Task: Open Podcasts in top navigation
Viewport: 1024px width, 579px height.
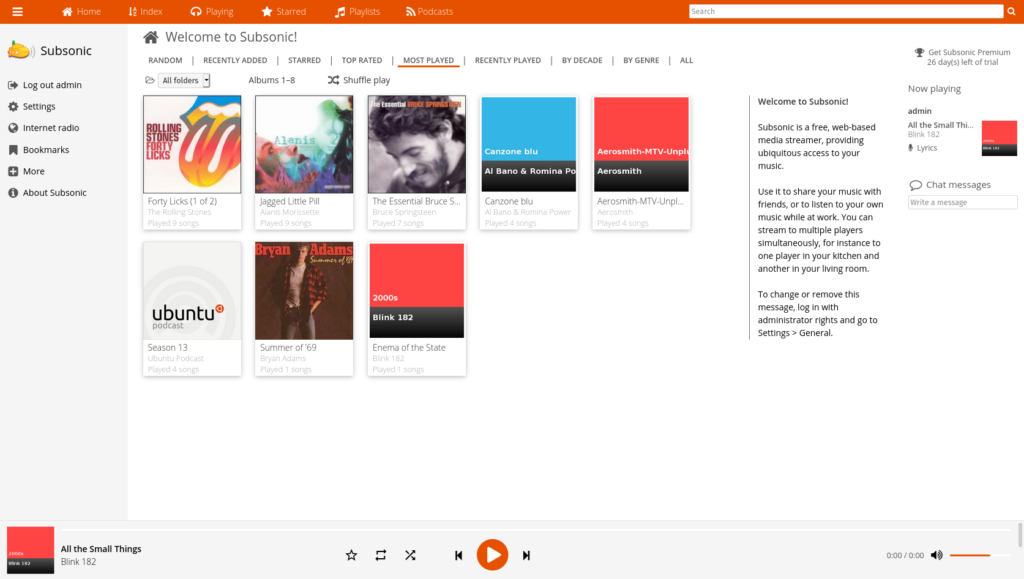Action: click(429, 11)
